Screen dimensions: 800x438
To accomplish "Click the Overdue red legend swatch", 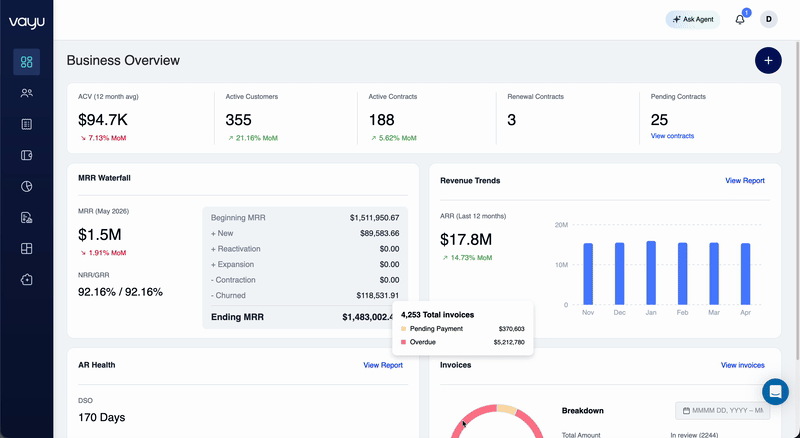I will pyautogui.click(x=404, y=342).
